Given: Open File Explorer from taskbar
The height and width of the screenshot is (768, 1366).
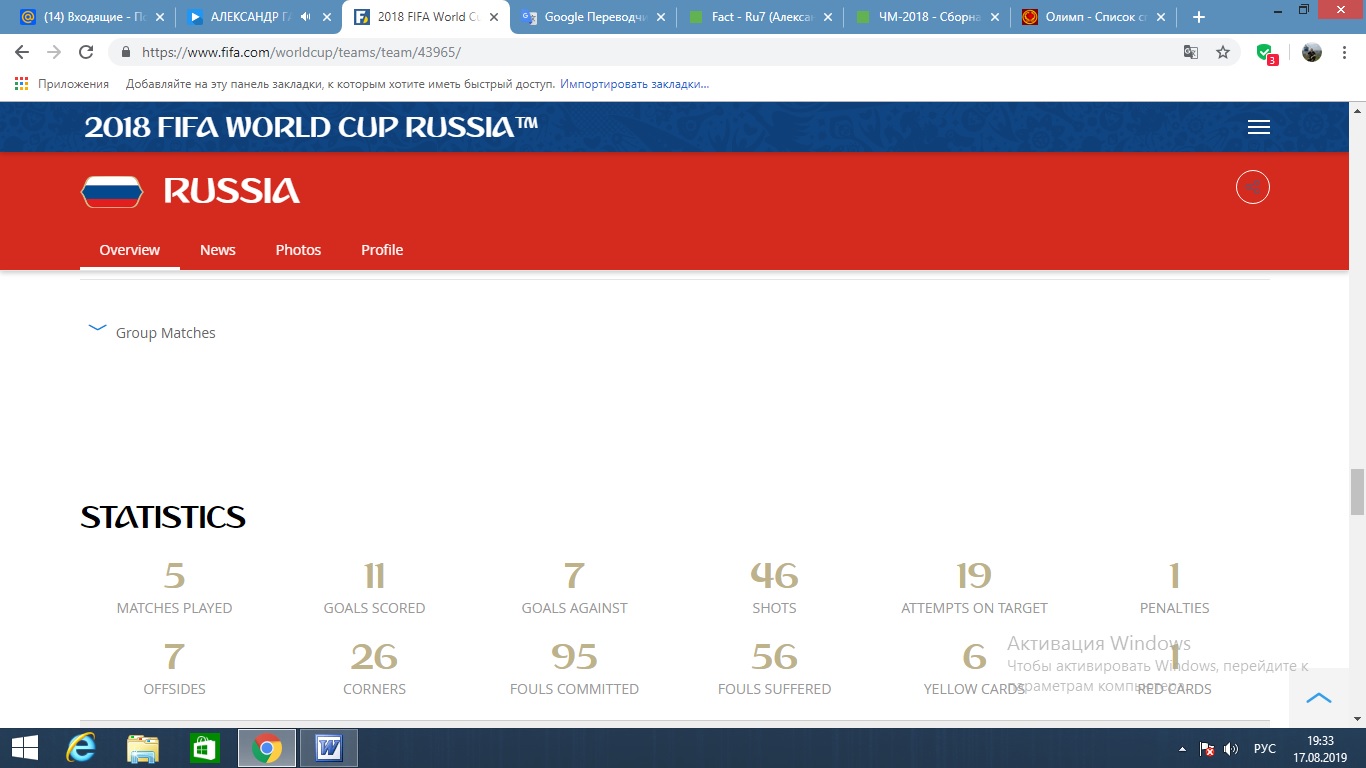Looking at the screenshot, I should click(x=143, y=748).
